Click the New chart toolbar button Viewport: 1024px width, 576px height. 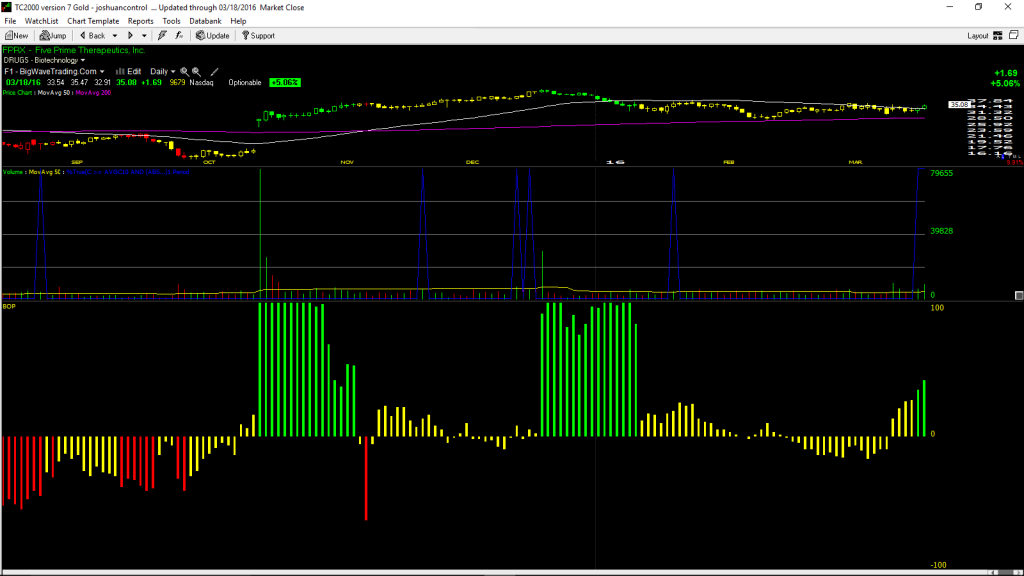16,36
